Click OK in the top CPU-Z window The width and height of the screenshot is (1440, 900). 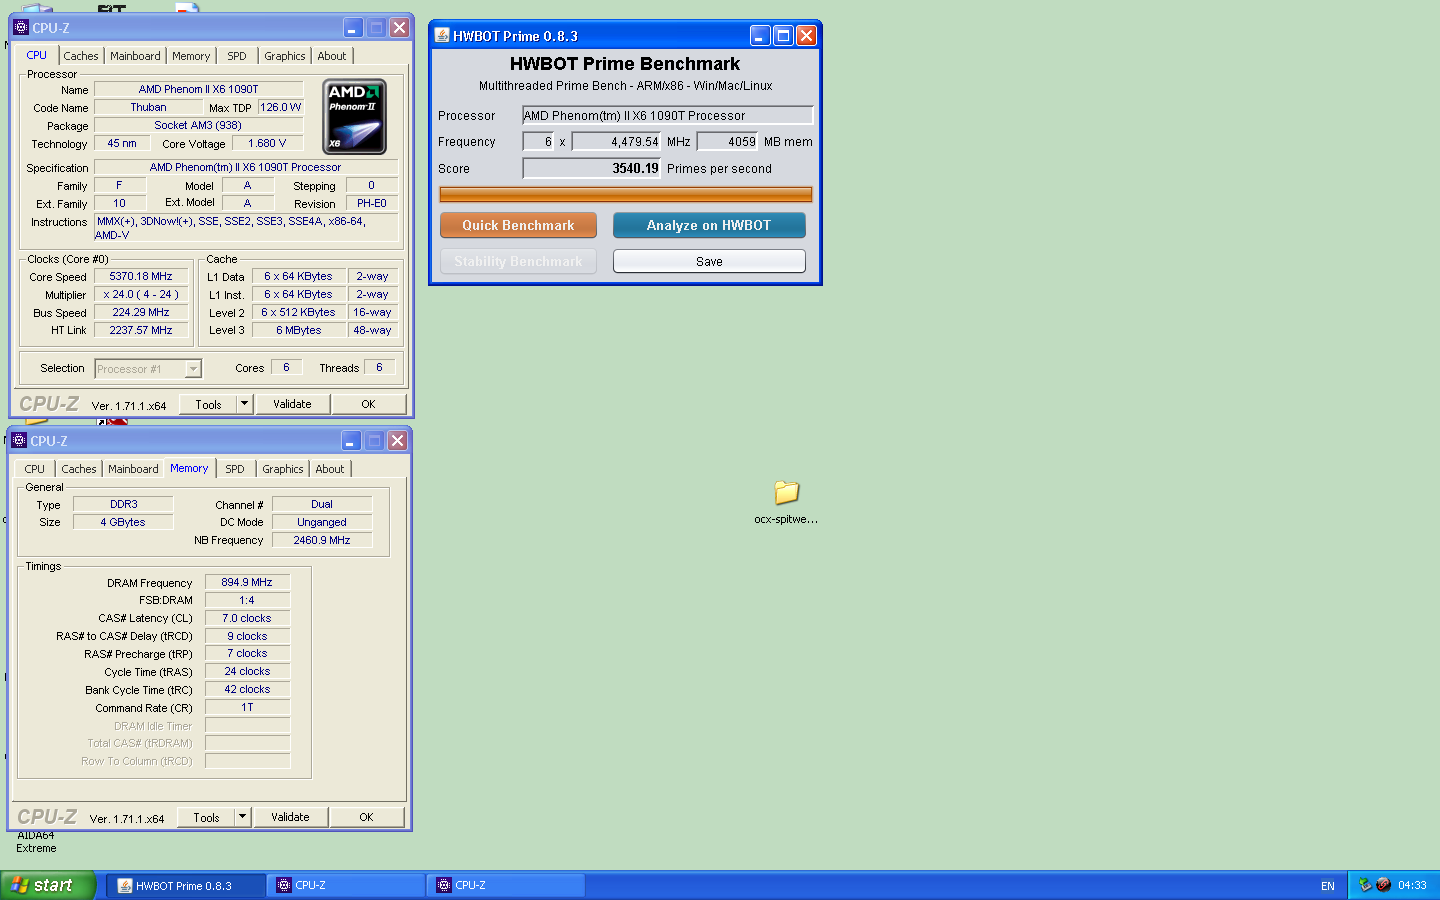click(x=368, y=404)
